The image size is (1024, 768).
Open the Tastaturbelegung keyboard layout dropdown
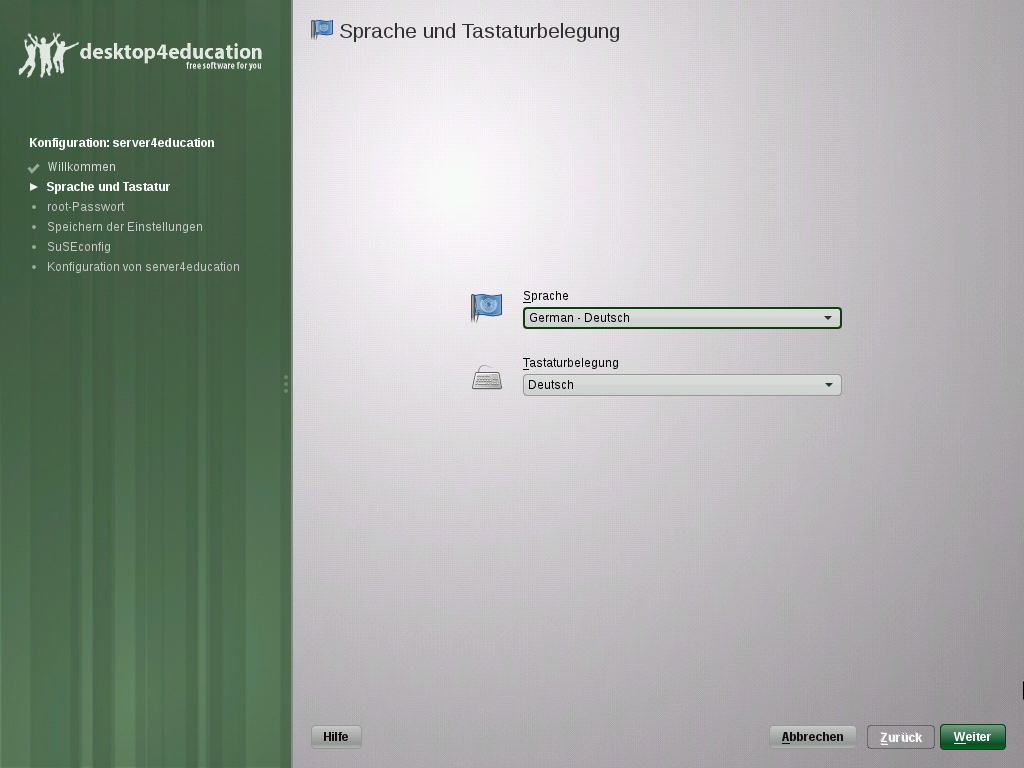pyautogui.click(x=681, y=385)
